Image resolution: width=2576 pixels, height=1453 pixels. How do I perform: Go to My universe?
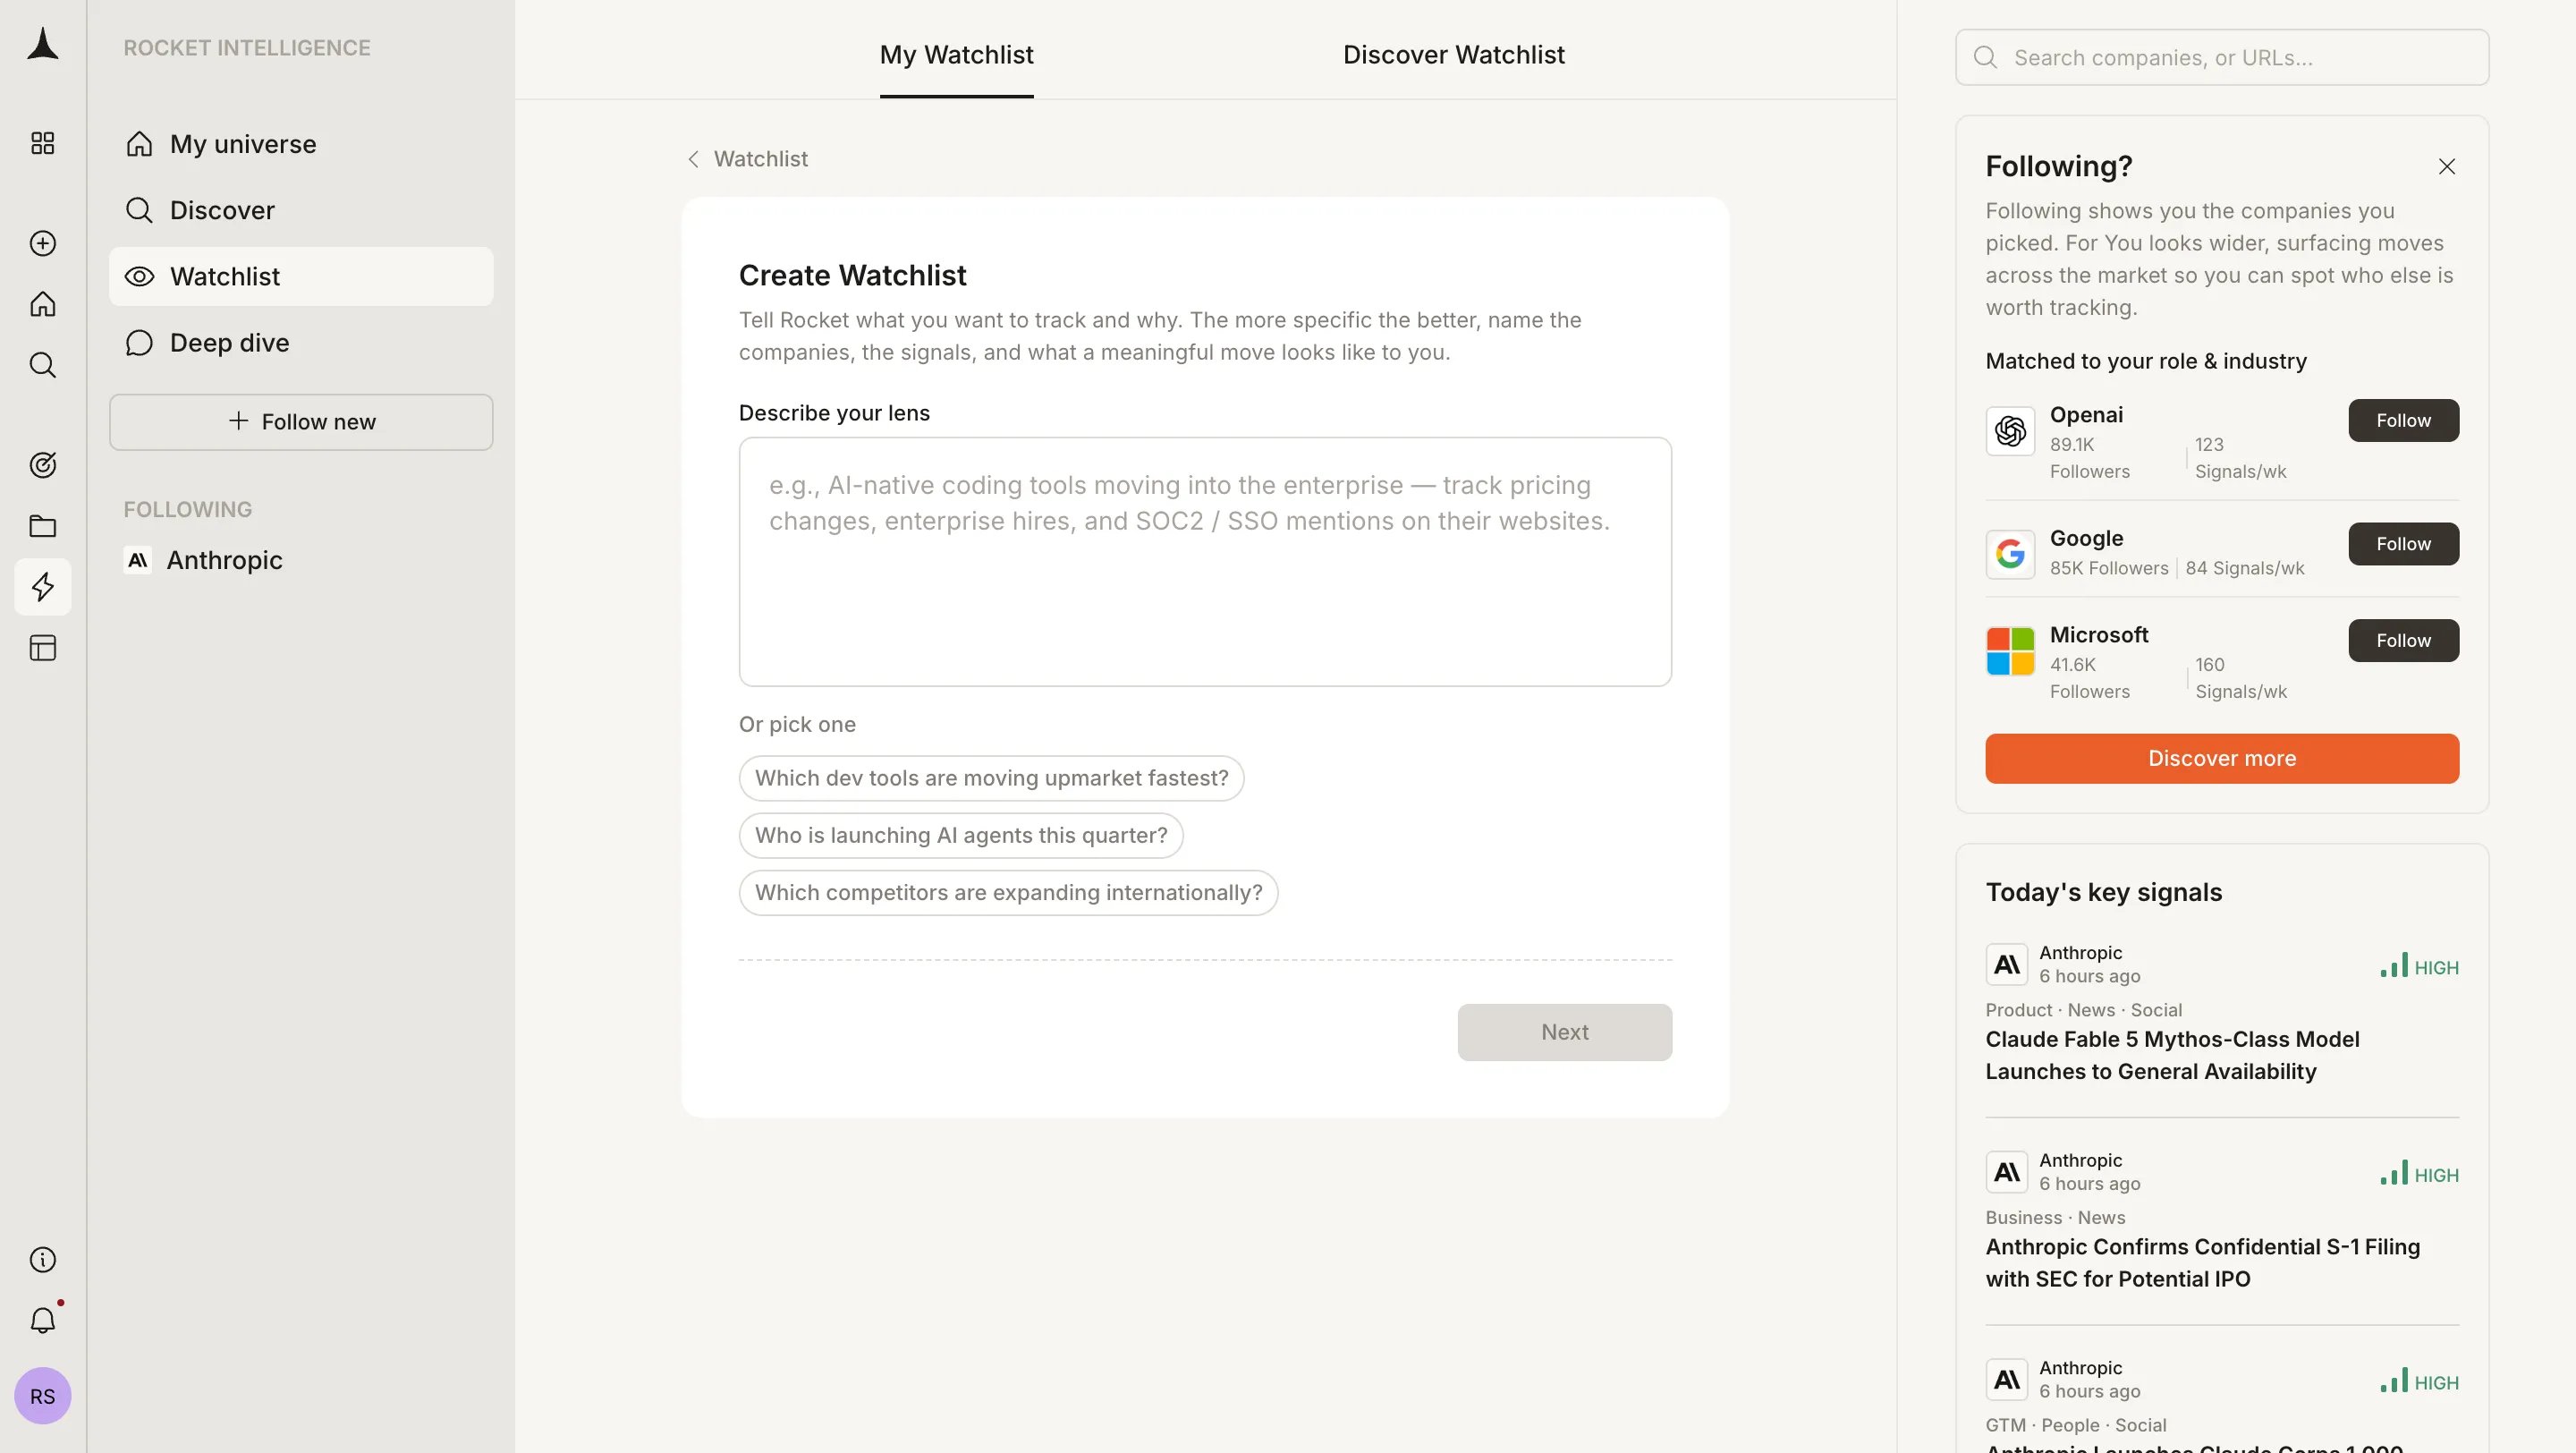point(301,144)
